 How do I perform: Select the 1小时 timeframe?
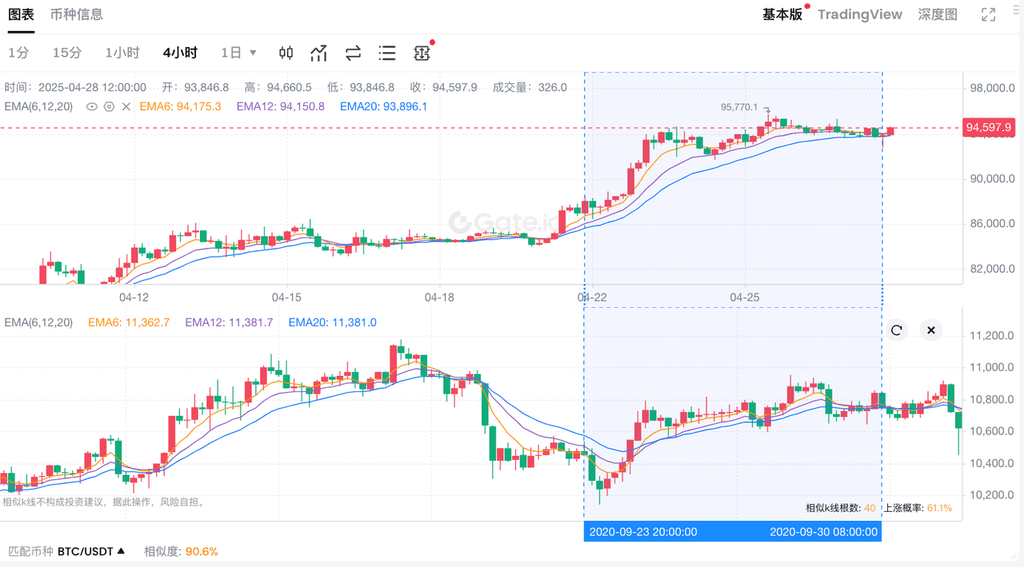click(122, 53)
